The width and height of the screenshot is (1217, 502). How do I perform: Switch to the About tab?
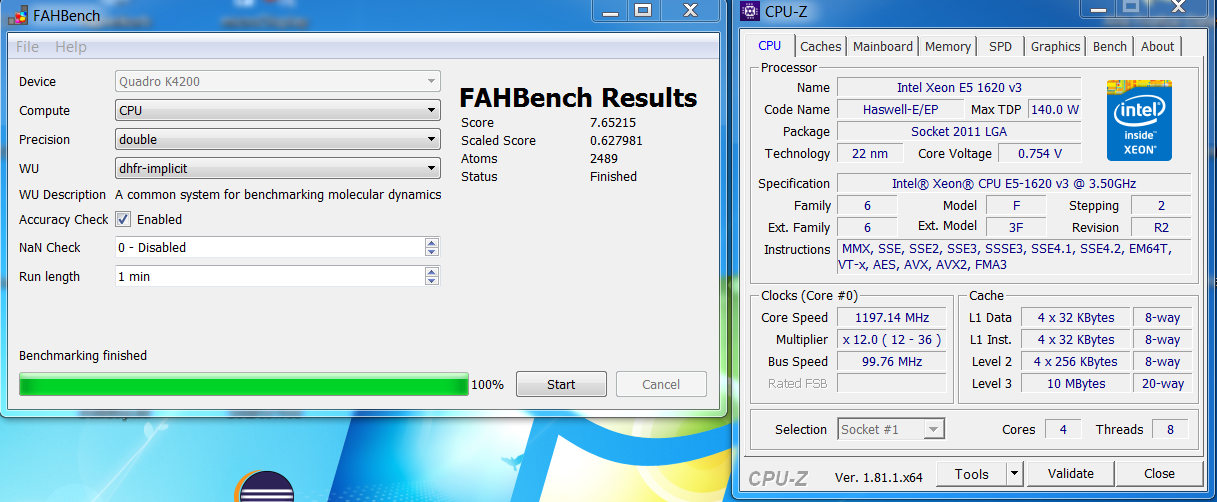click(1158, 46)
